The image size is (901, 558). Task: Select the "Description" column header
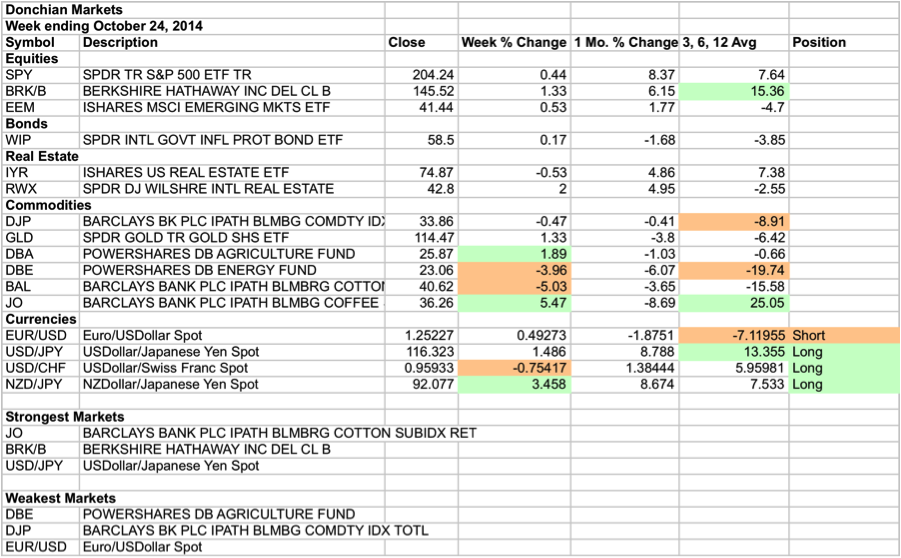[x=232, y=43]
